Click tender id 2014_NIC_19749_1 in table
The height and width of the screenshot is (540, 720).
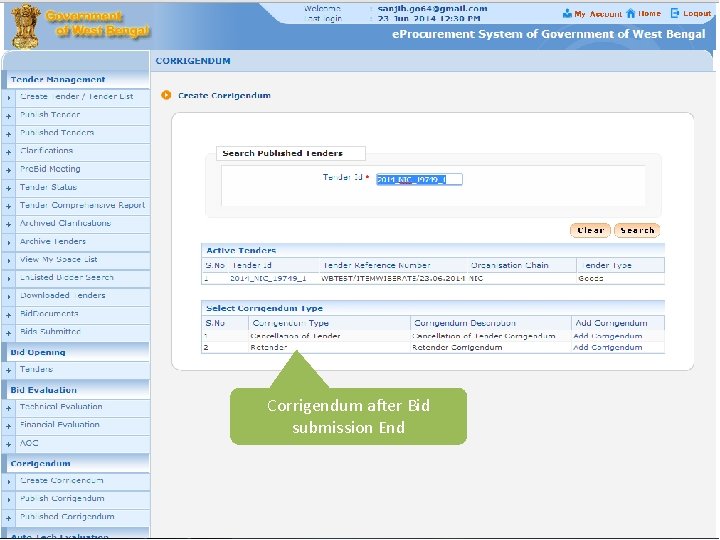[x=268, y=278]
